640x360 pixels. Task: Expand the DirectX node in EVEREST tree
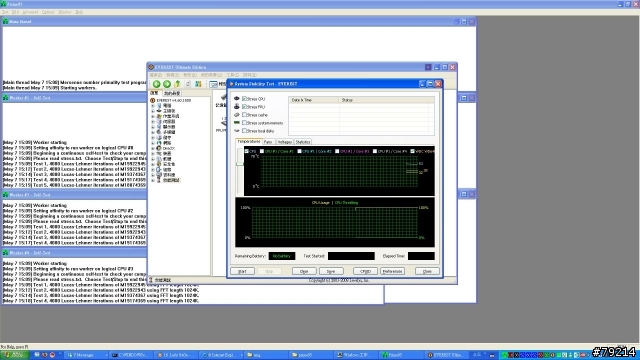(153, 148)
